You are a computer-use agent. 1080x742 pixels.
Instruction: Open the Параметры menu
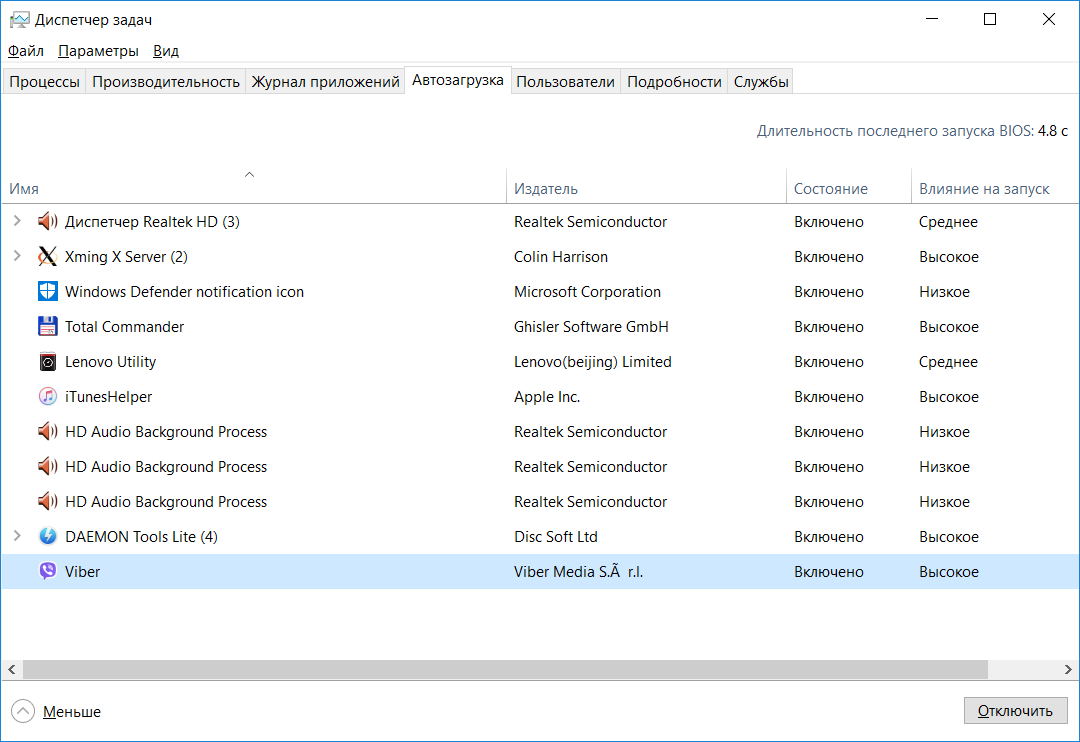[98, 51]
